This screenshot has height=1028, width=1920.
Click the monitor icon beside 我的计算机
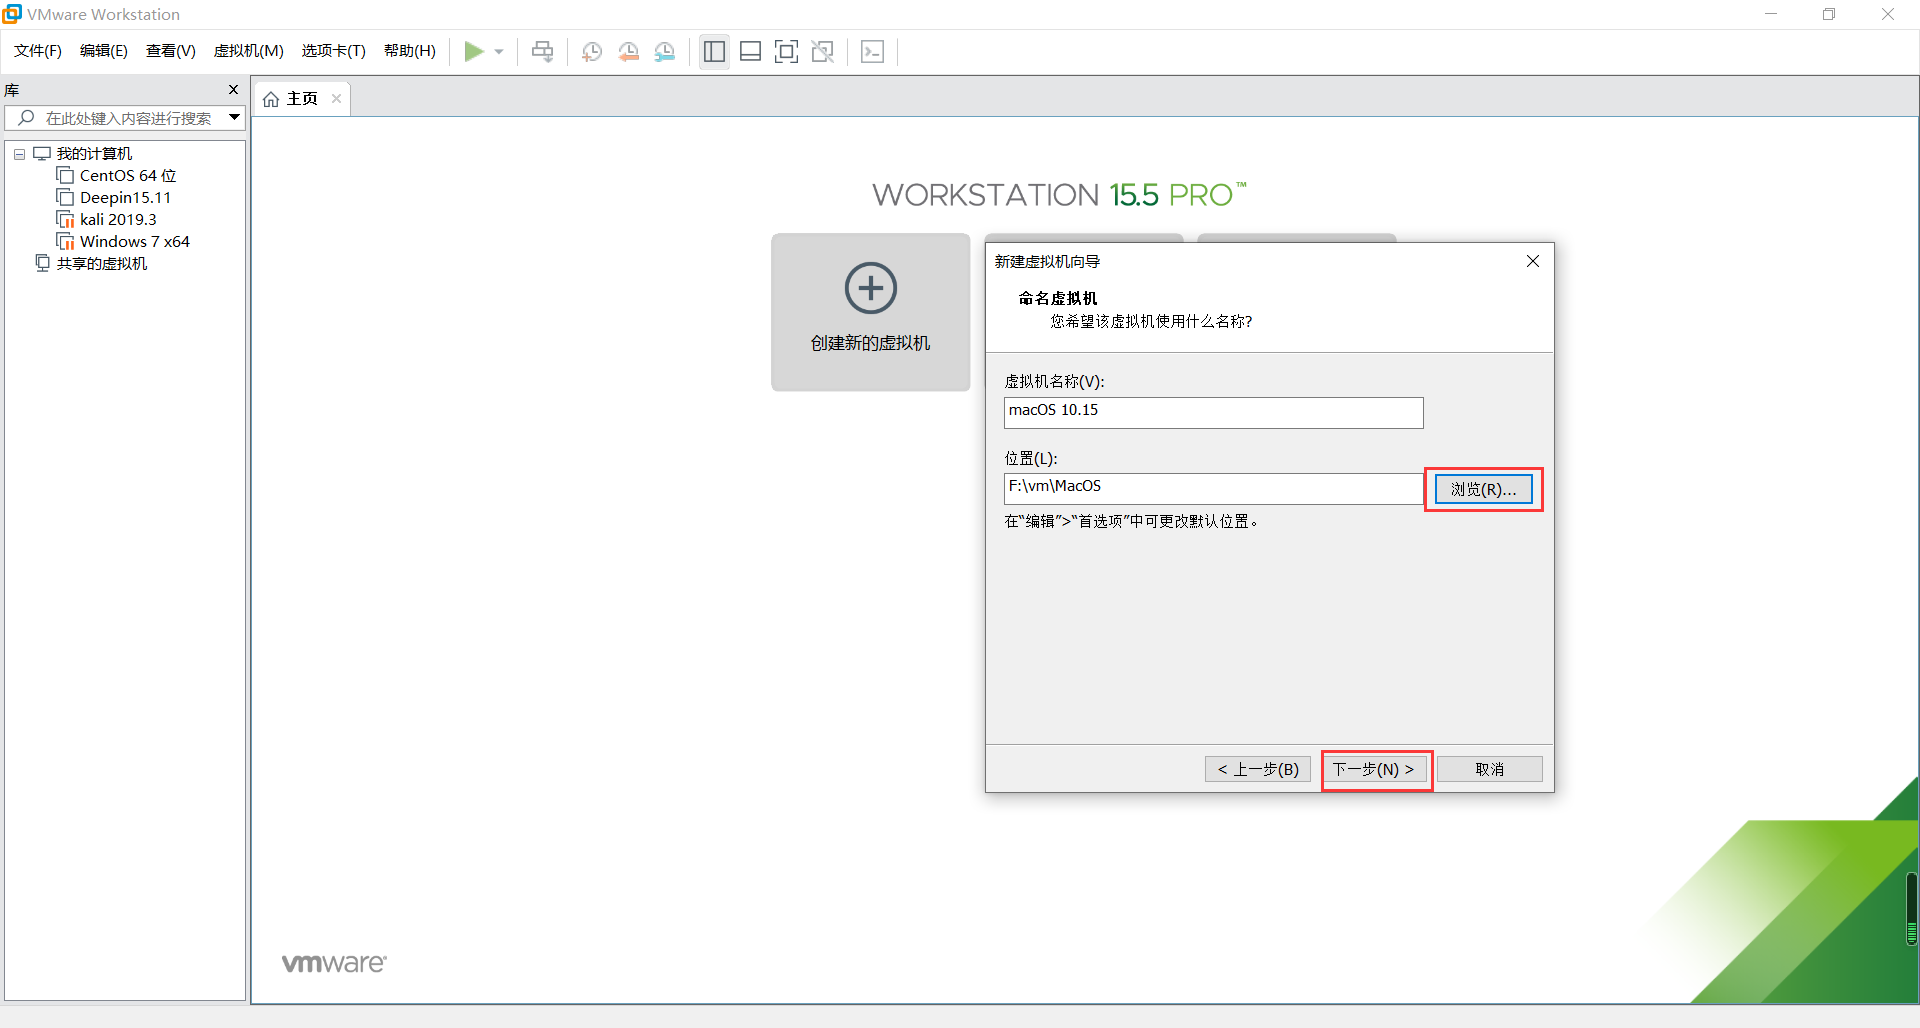tap(42, 154)
